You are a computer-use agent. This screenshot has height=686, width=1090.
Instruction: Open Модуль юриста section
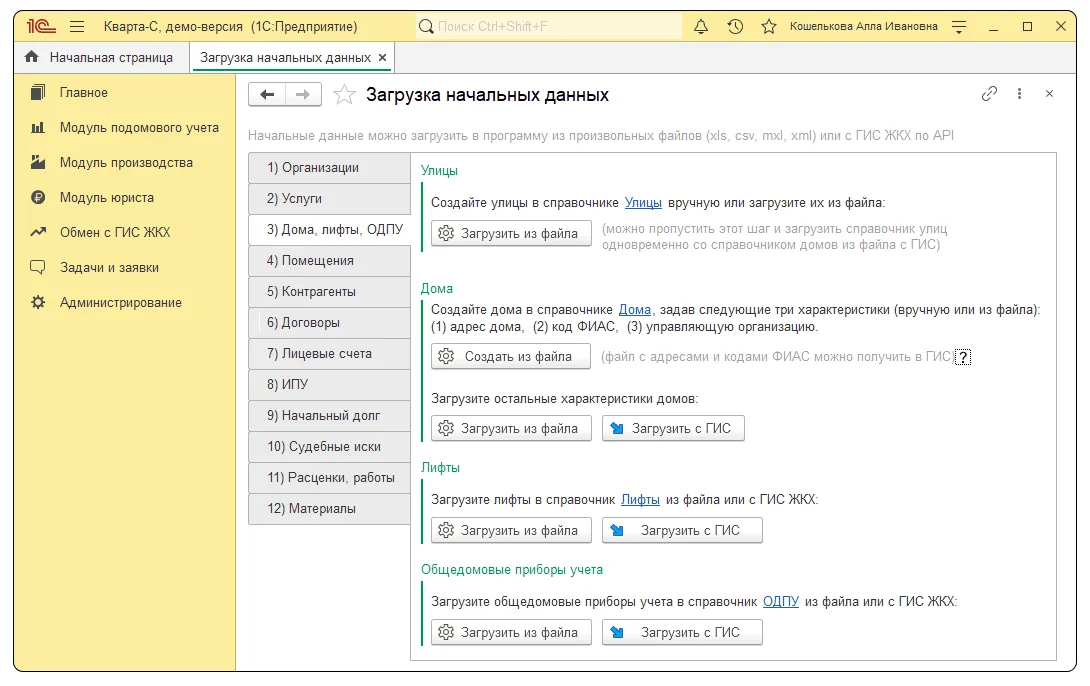point(106,197)
